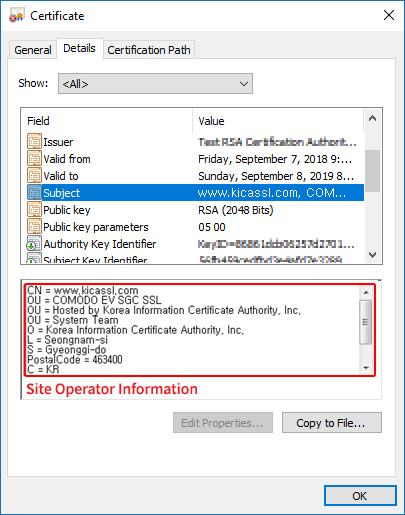Screen dimensions: 405x515
Task: Select the Subject Key Identifier row label
Action: 95,259
